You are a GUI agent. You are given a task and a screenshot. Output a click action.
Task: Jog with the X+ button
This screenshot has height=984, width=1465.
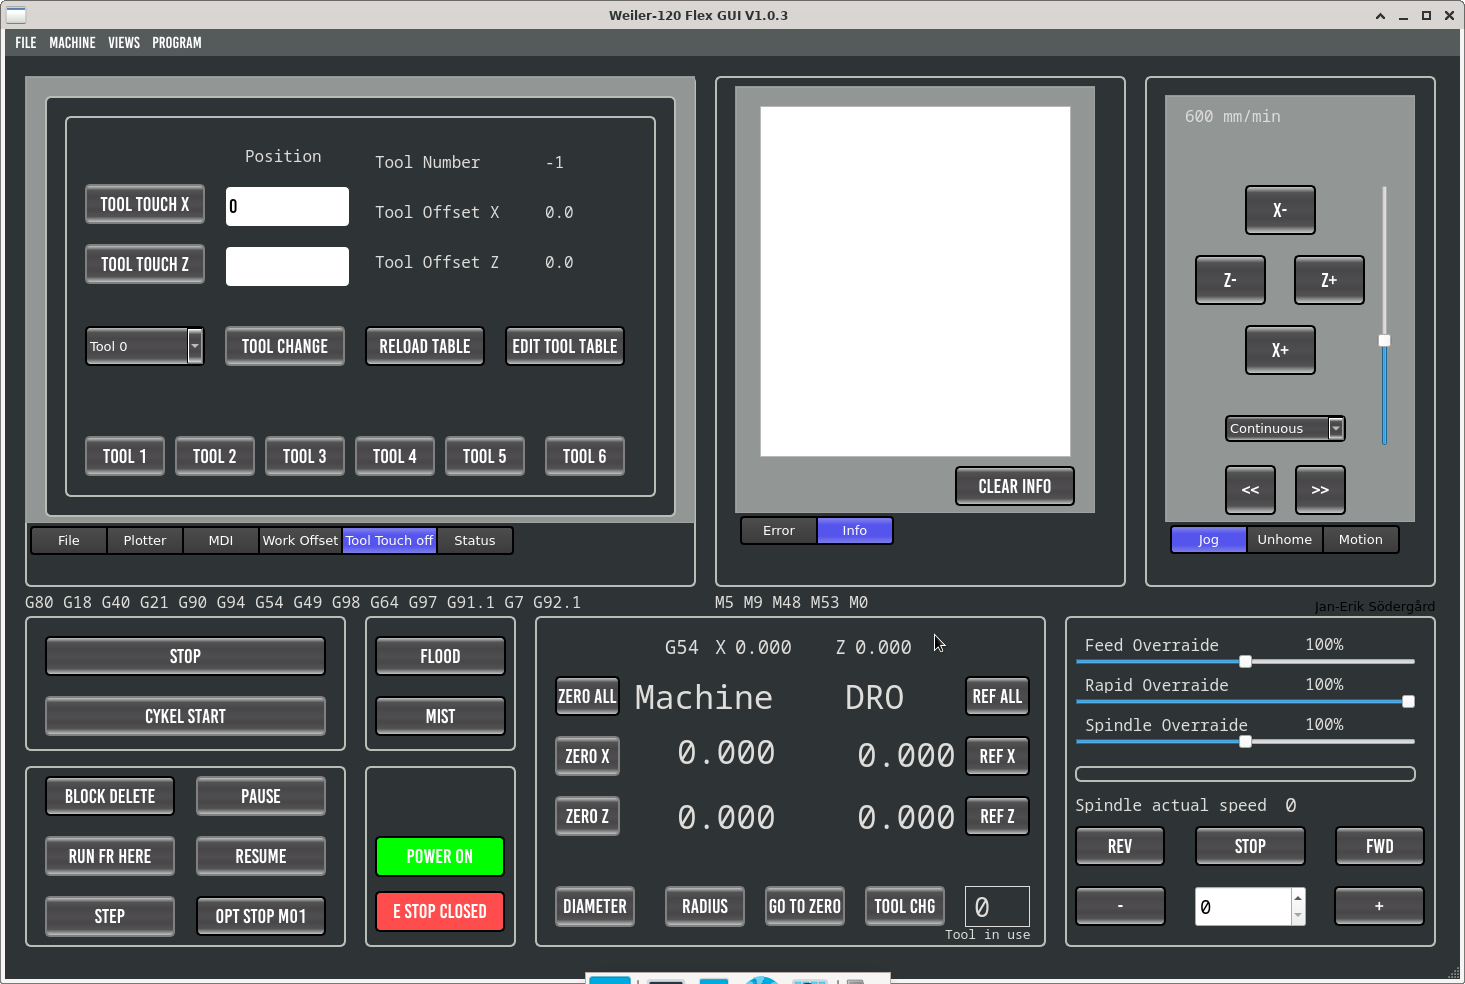click(x=1280, y=350)
